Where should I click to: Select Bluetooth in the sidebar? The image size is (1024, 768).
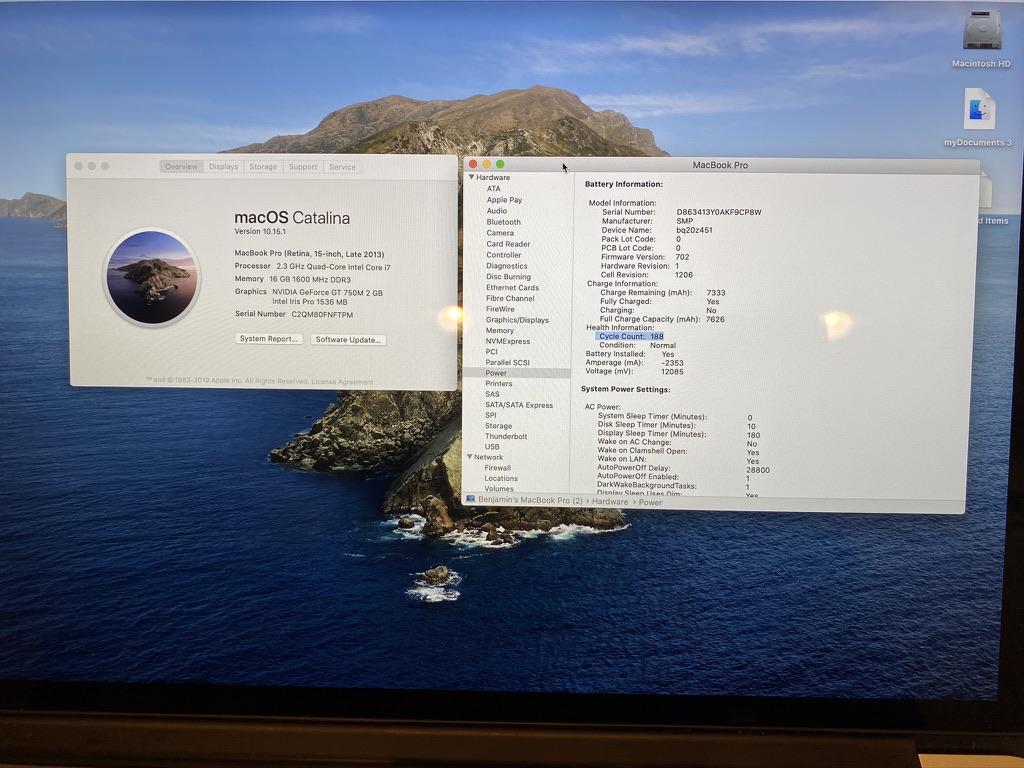point(504,222)
